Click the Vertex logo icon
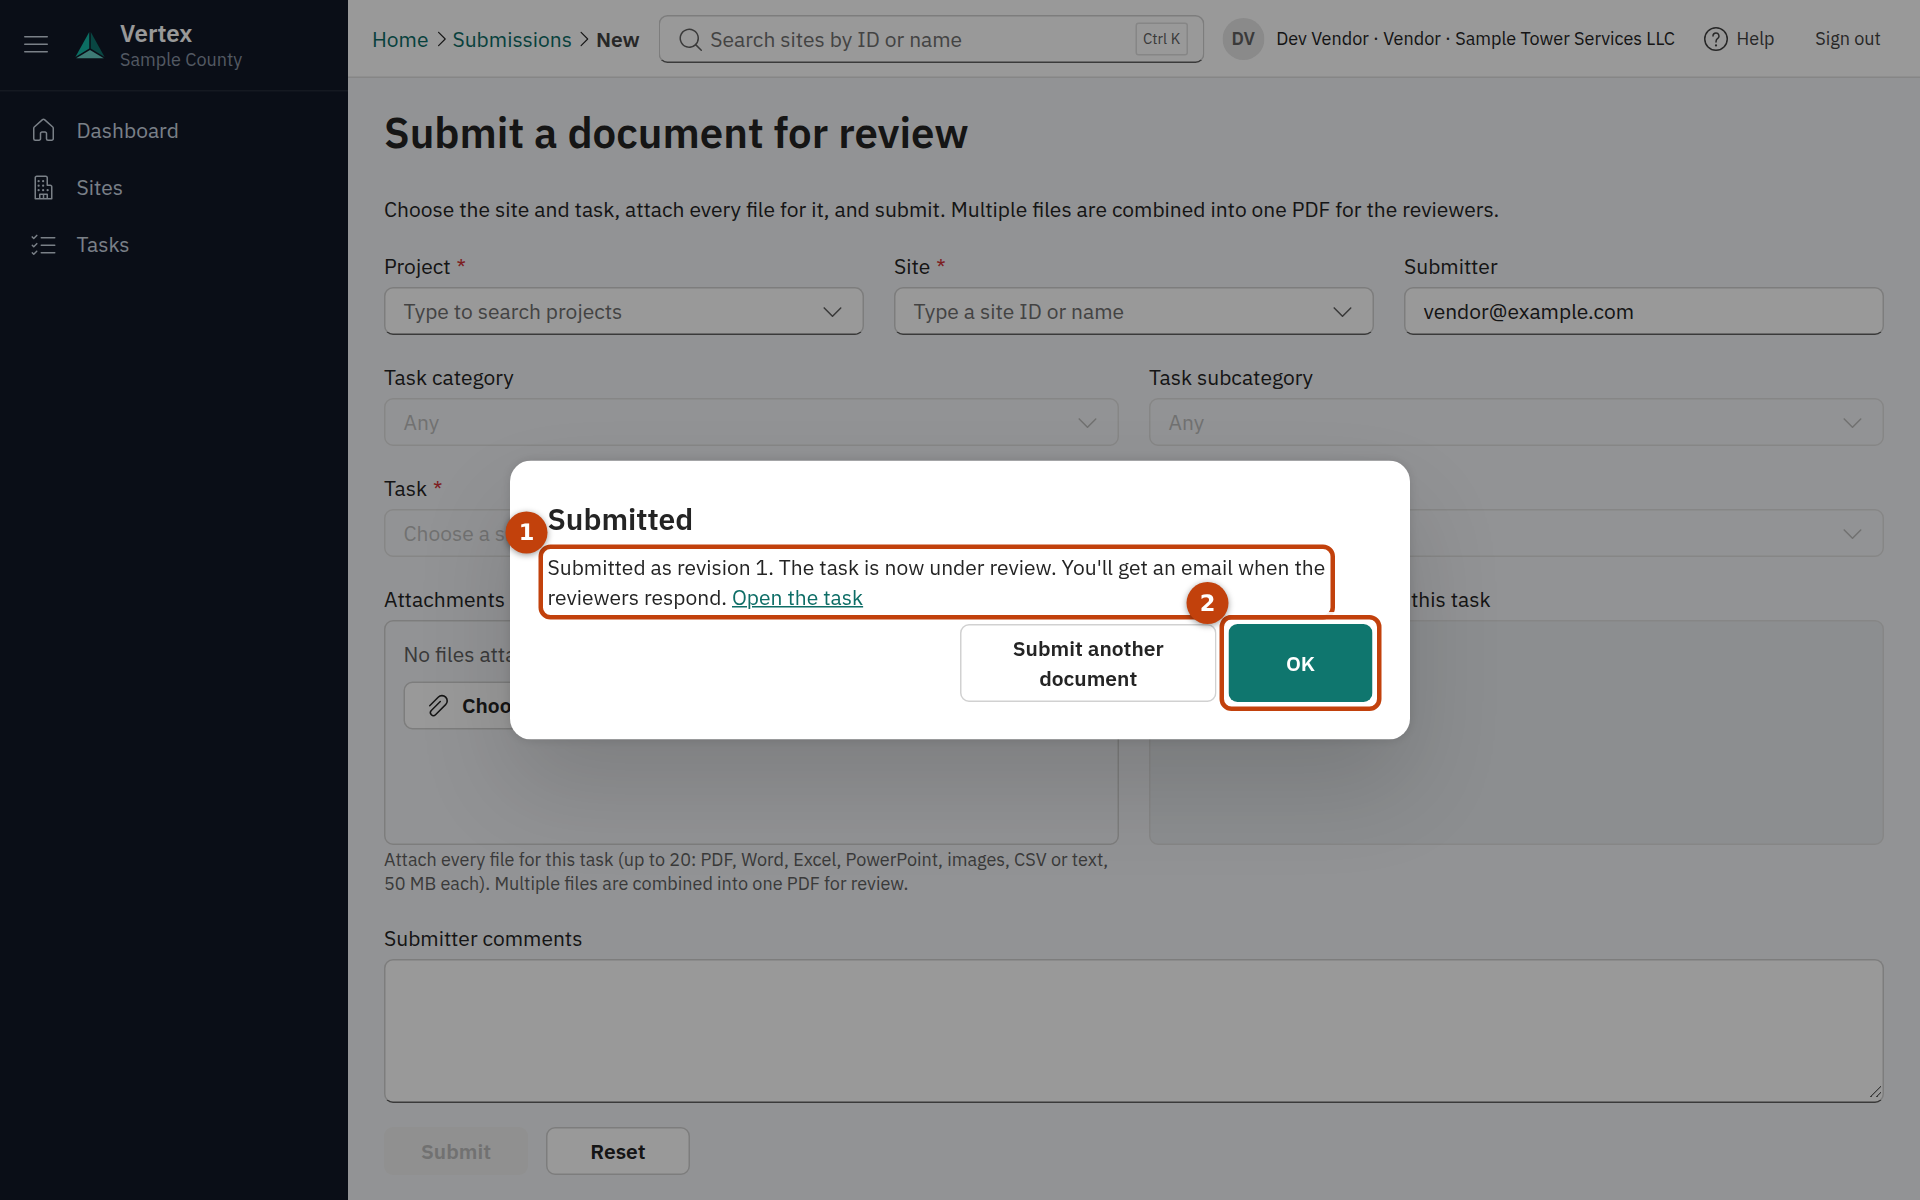This screenshot has height=1200, width=1920. (90, 45)
